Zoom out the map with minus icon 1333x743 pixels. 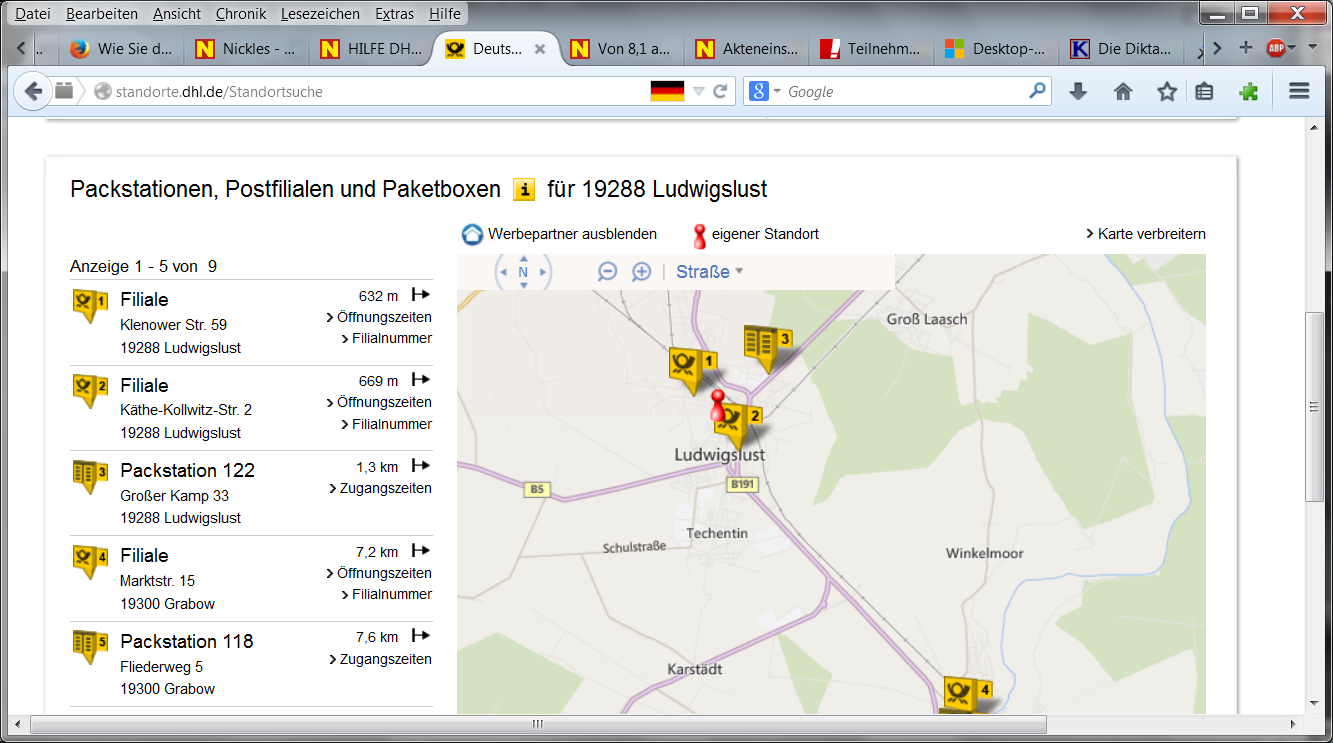coord(607,271)
